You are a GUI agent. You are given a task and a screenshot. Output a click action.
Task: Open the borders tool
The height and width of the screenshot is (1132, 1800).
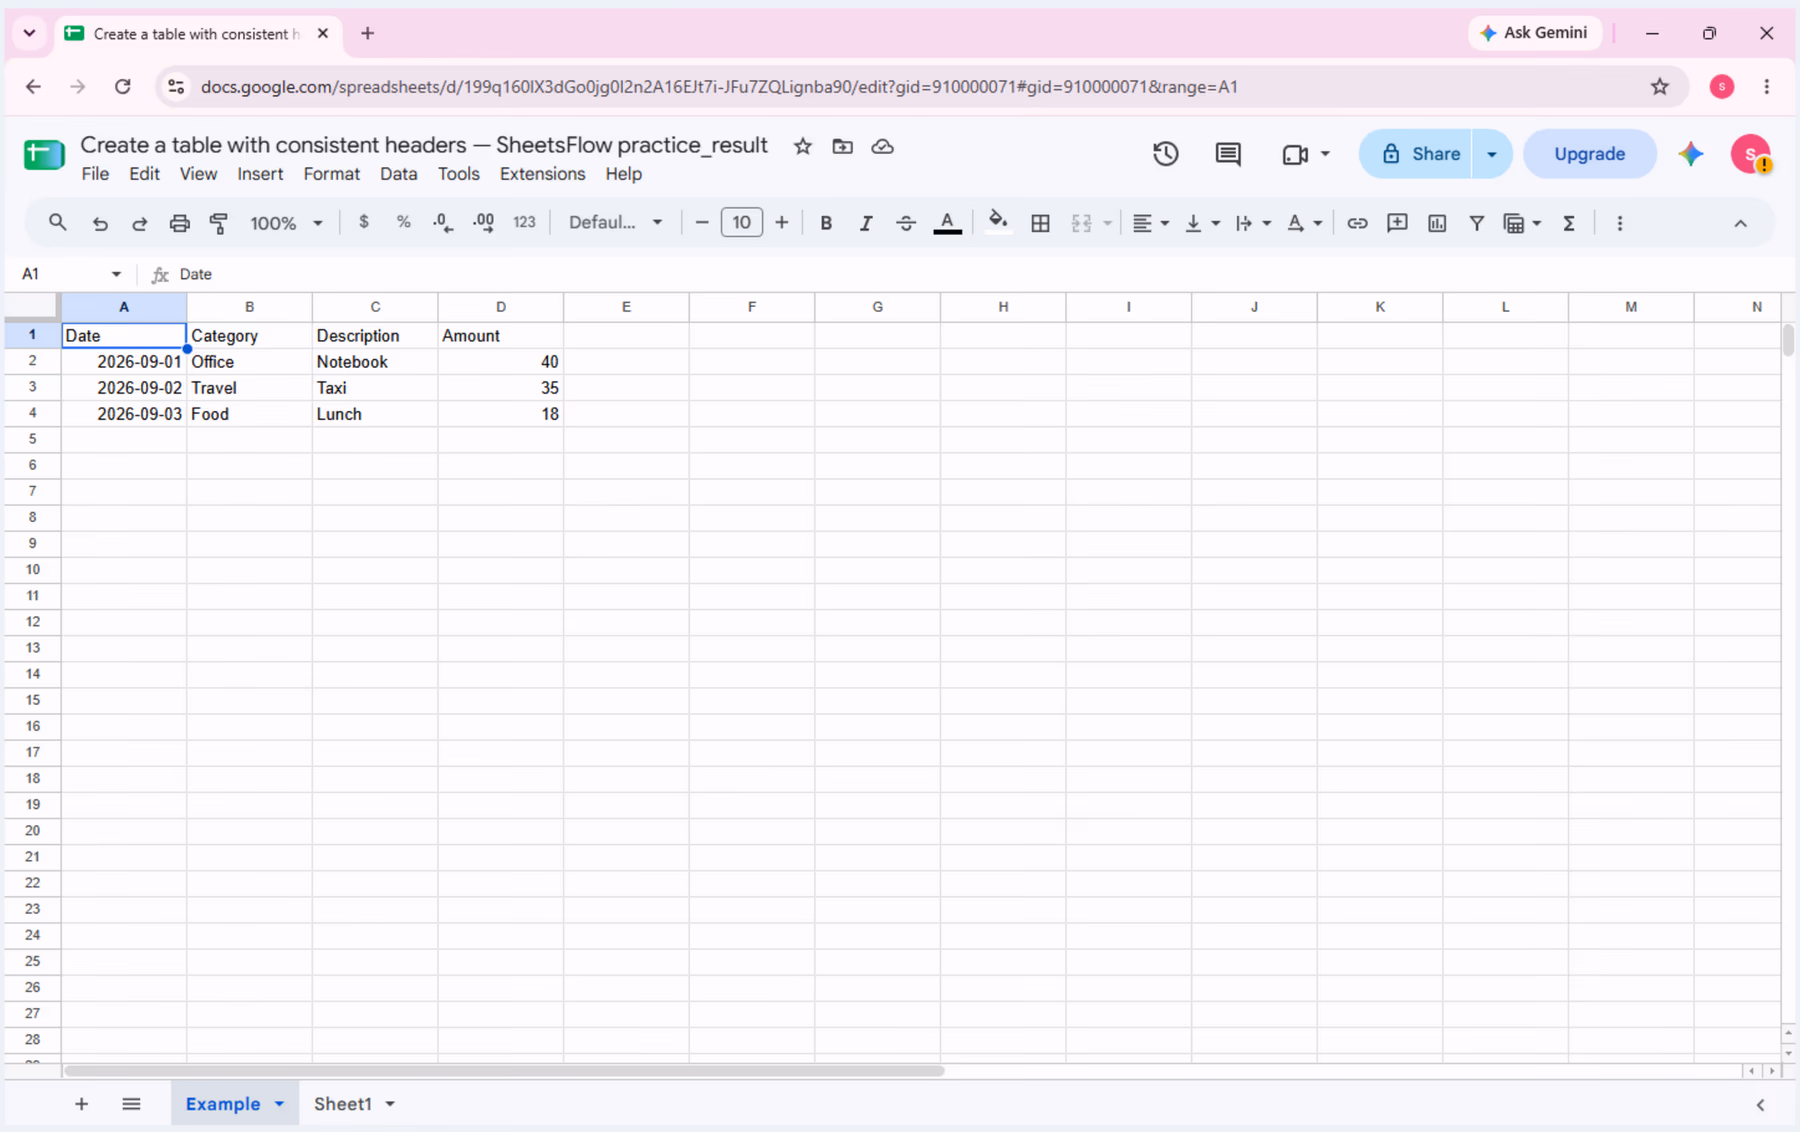point(1040,223)
